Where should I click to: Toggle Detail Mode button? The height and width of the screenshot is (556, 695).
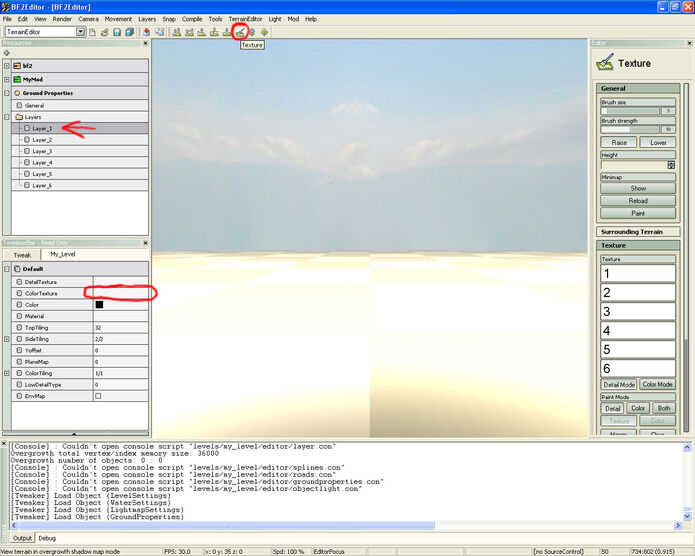pos(619,384)
